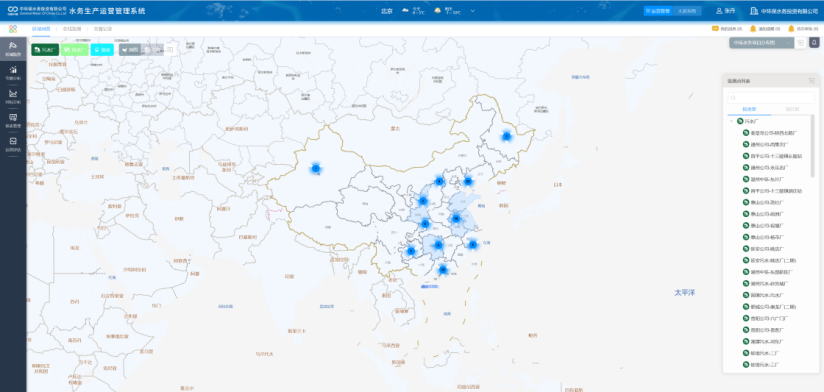Switch to the 在线监测 tab

click(x=72, y=29)
